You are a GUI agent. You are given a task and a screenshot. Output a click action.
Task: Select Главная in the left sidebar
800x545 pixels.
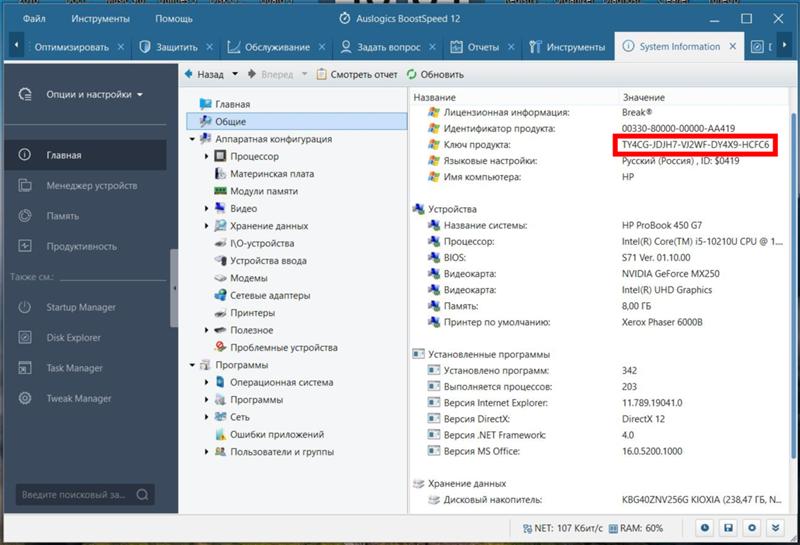pos(85,155)
